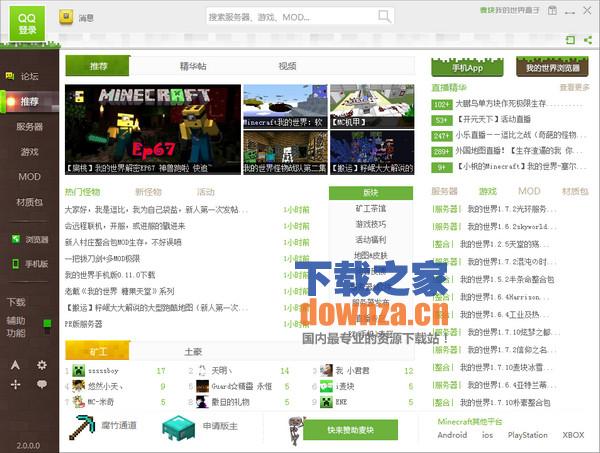
Task: Open 游戏 in the left sidebar
Action: (x=29, y=152)
